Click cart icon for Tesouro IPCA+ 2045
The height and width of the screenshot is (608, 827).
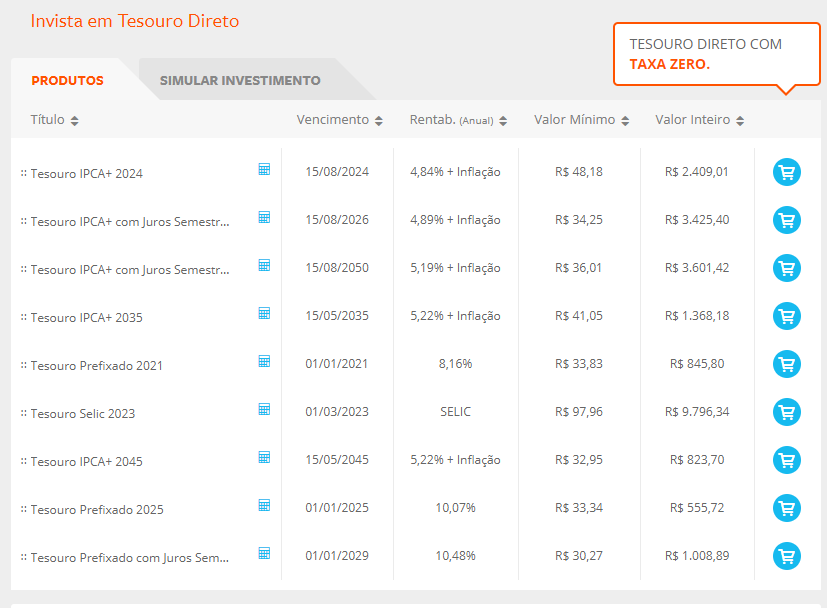pos(787,460)
